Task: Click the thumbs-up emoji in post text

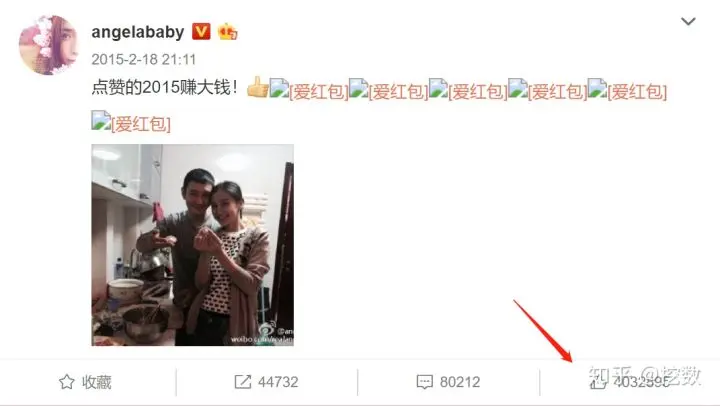Action: point(257,87)
